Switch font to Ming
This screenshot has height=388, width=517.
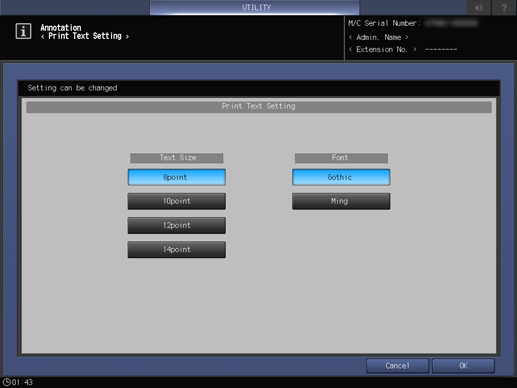[341, 201]
